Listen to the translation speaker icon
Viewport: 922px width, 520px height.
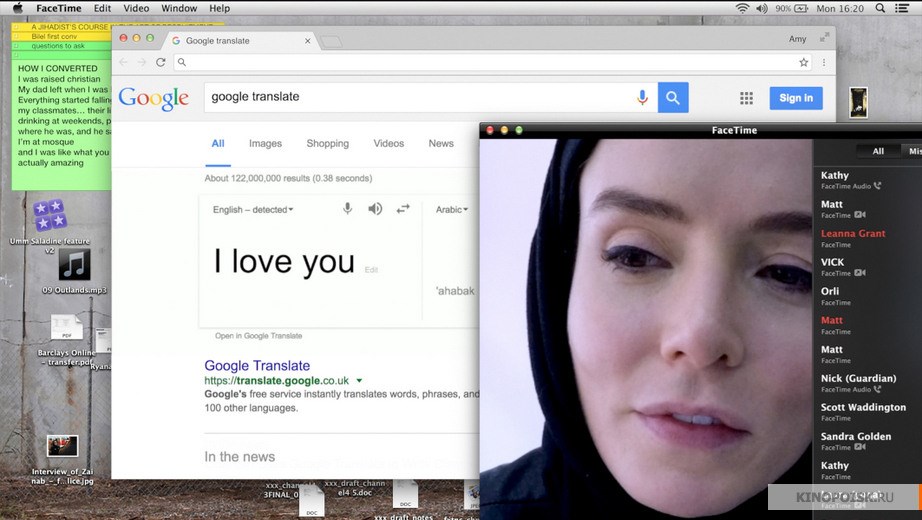coord(375,209)
